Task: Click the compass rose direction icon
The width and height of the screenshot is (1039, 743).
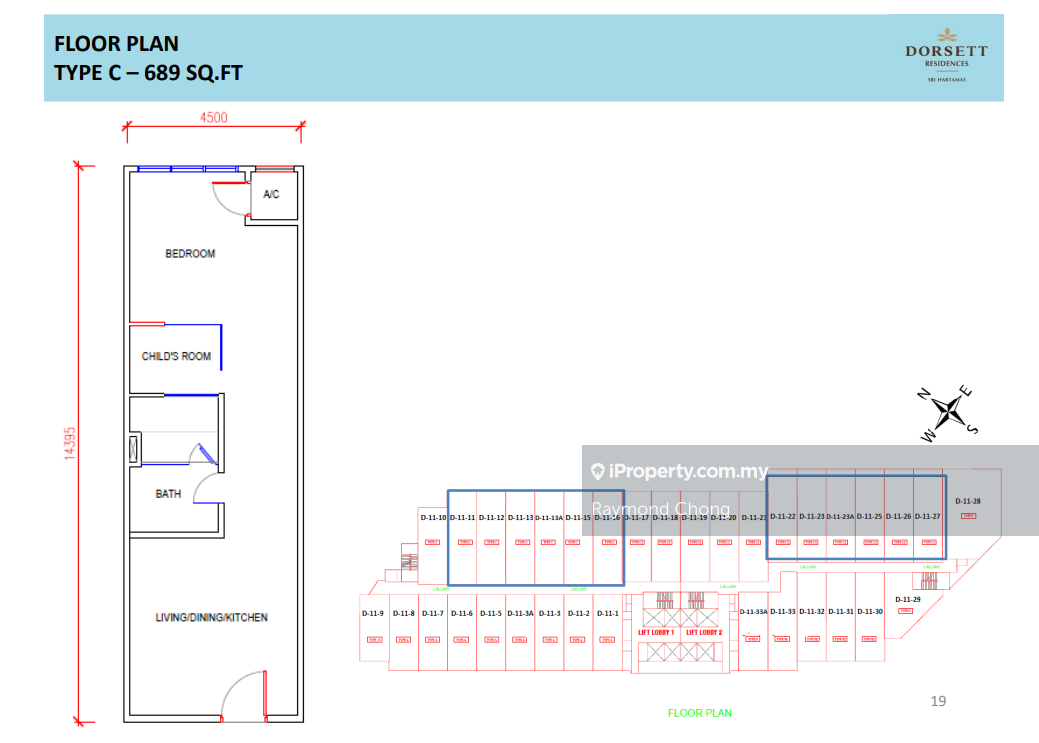Action: coord(949,410)
